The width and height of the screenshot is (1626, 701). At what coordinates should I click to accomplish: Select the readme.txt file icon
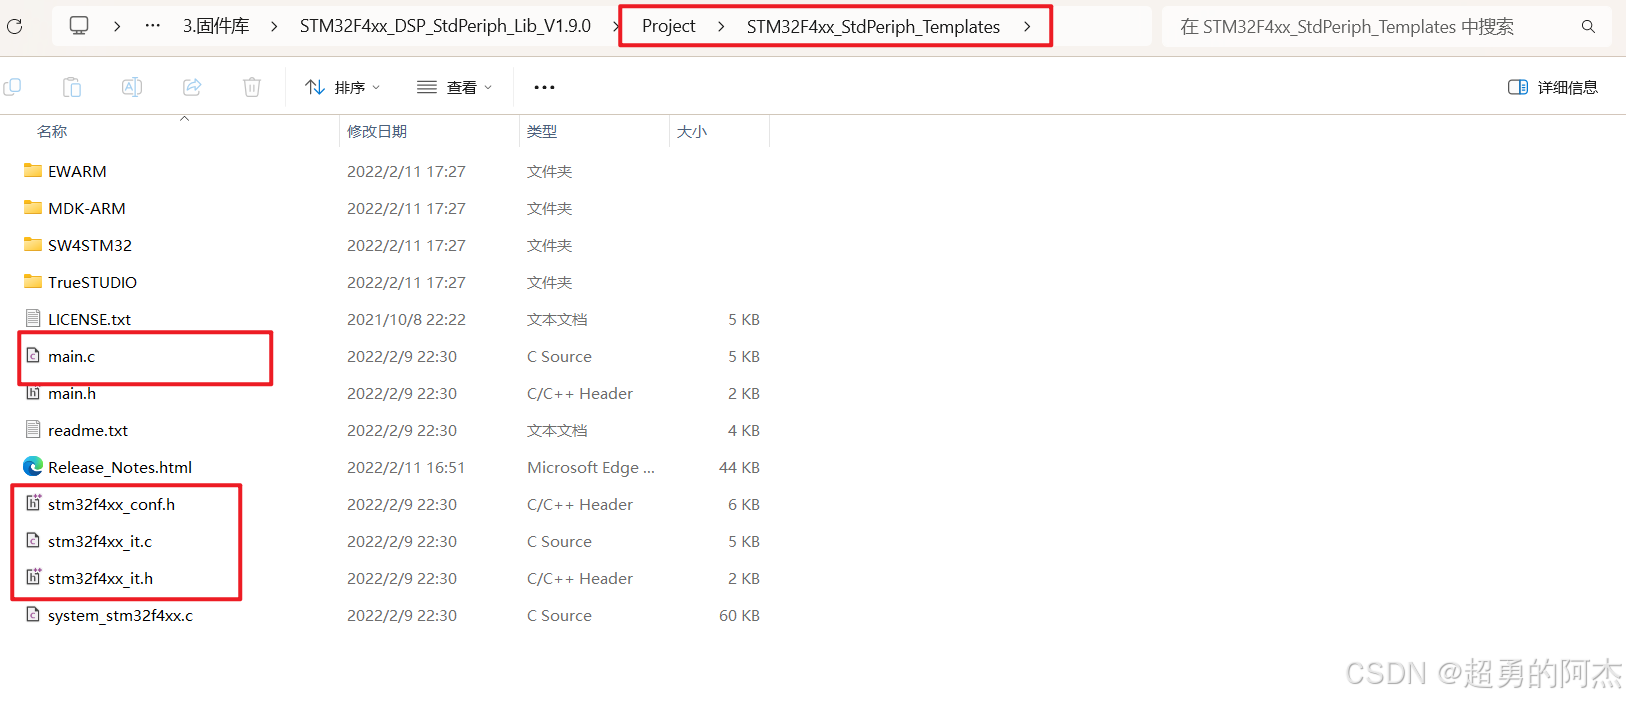point(33,430)
